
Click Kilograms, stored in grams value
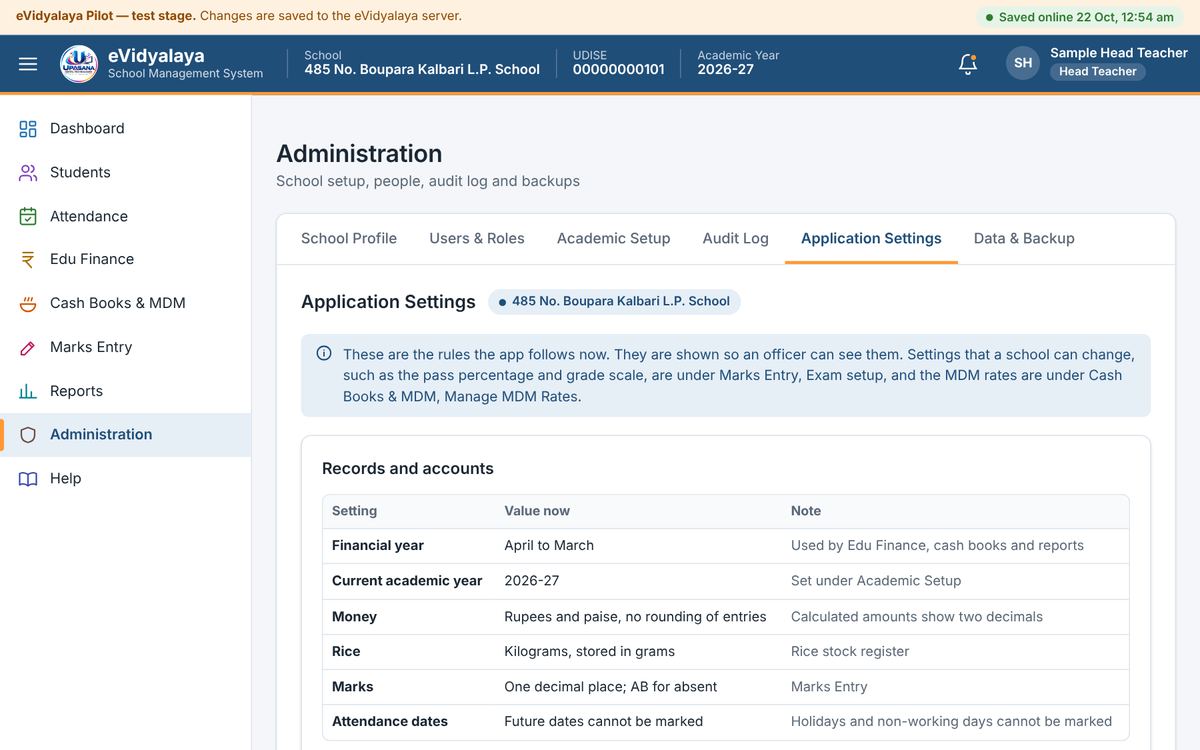tap(589, 651)
